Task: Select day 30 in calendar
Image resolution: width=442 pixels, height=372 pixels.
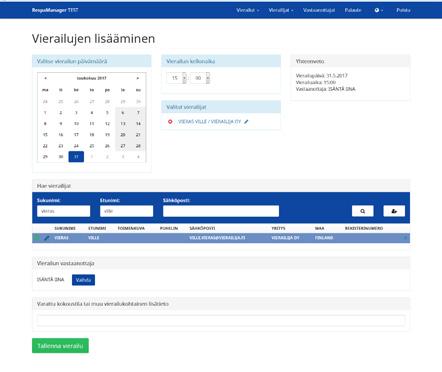Action: [x=61, y=157]
